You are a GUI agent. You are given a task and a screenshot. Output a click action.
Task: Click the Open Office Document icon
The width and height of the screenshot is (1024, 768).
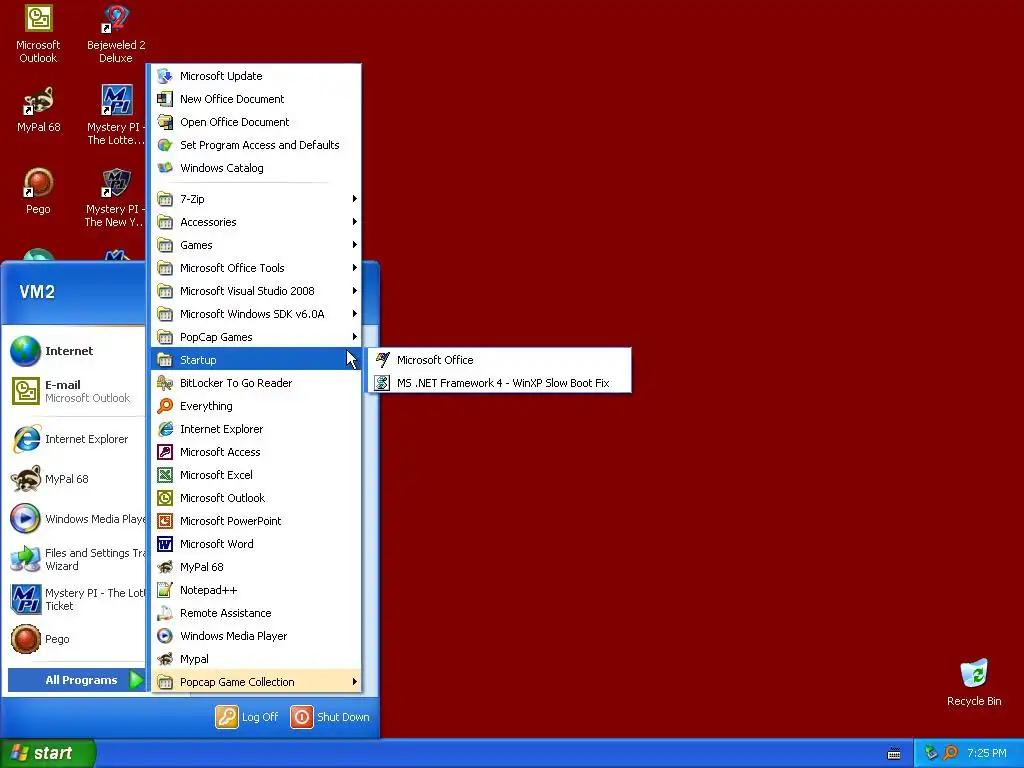[165, 121]
